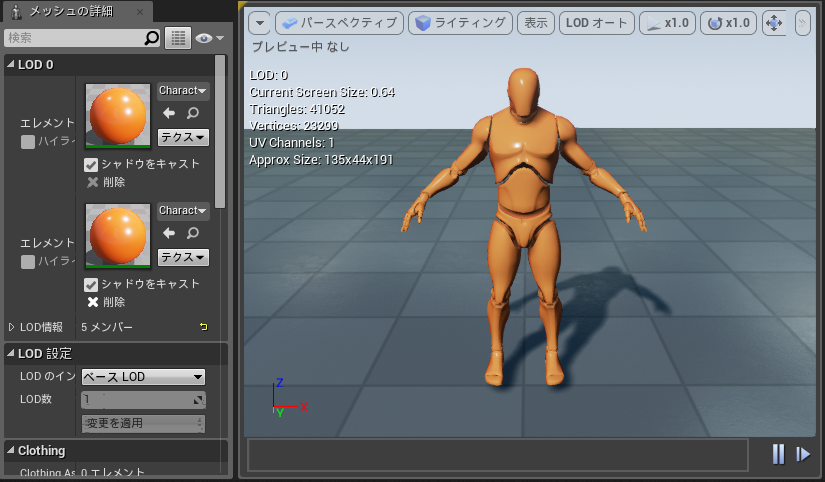This screenshot has width=825, height=482.
Task: Click the search magnifier icon in details panel
Action: tap(151, 38)
